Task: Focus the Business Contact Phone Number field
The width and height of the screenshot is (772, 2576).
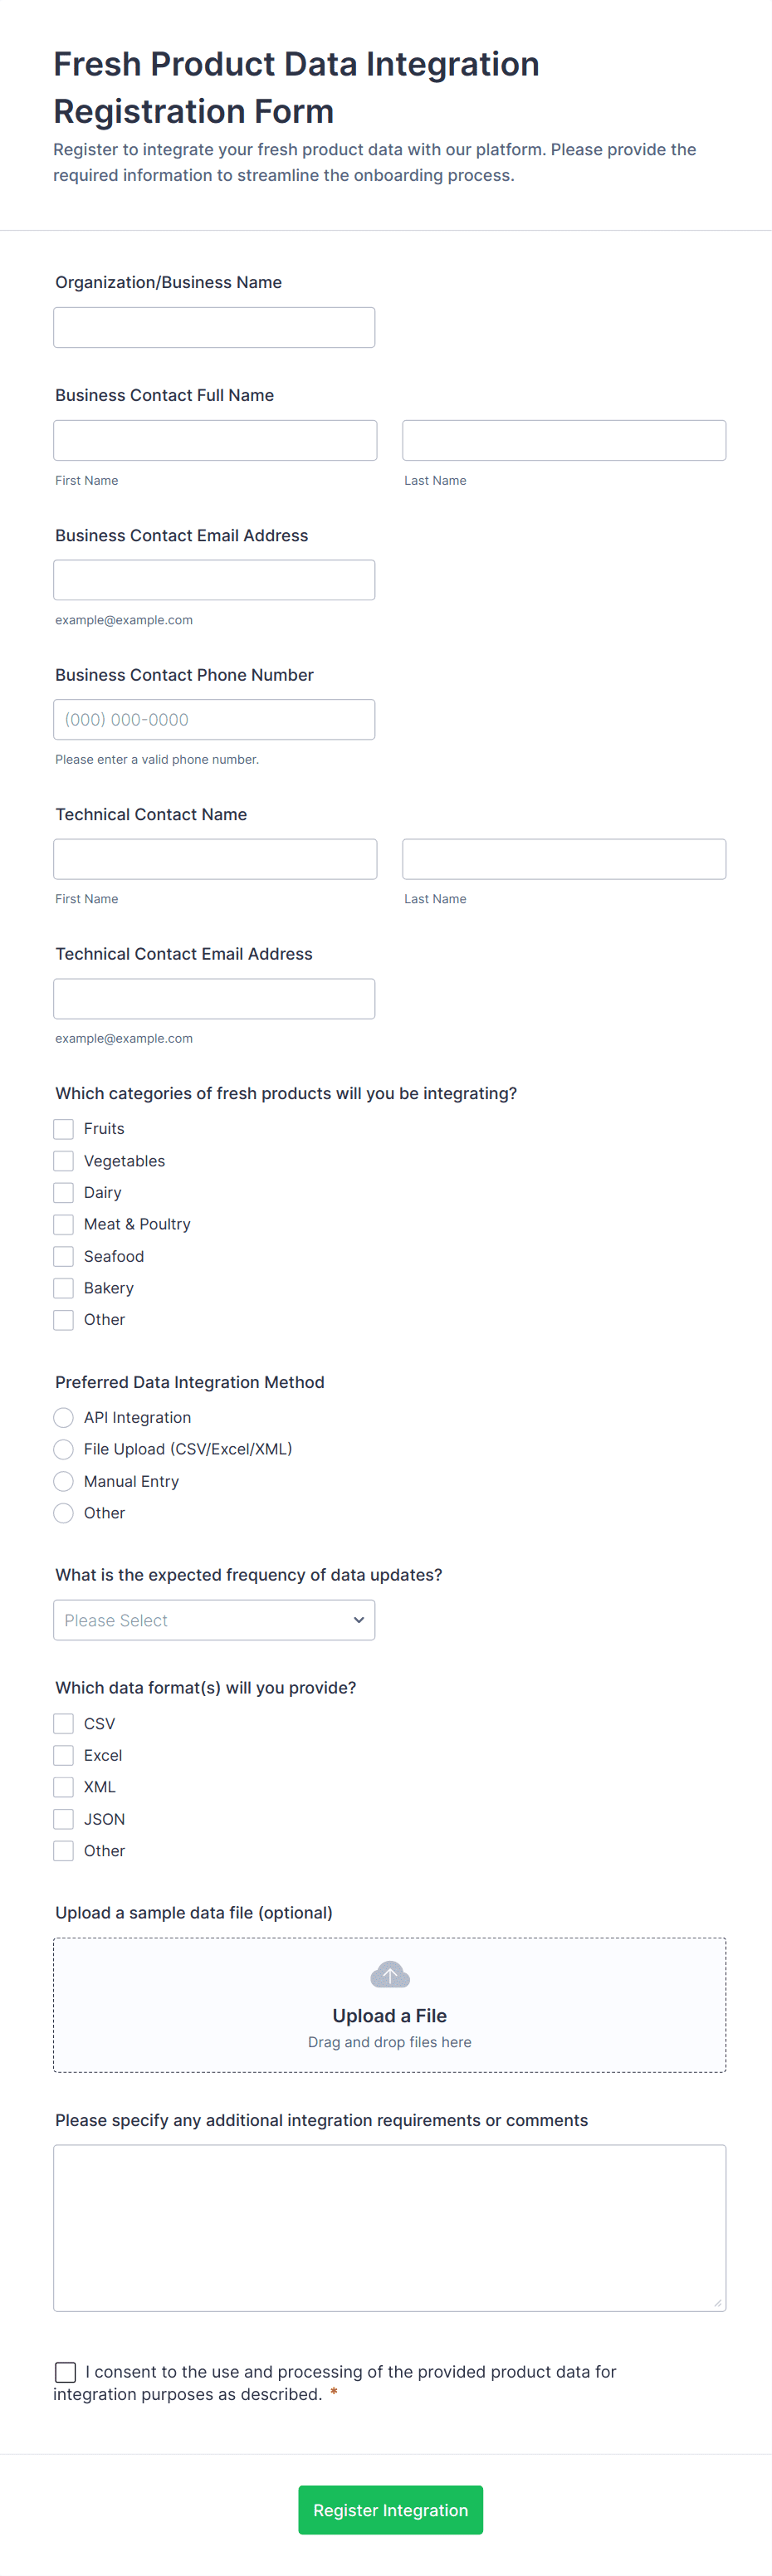Action: (x=214, y=720)
